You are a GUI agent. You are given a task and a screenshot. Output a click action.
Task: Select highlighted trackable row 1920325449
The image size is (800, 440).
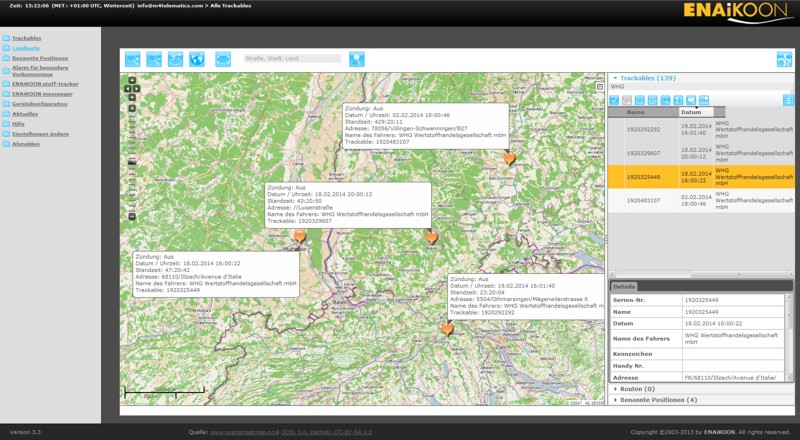point(701,177)
